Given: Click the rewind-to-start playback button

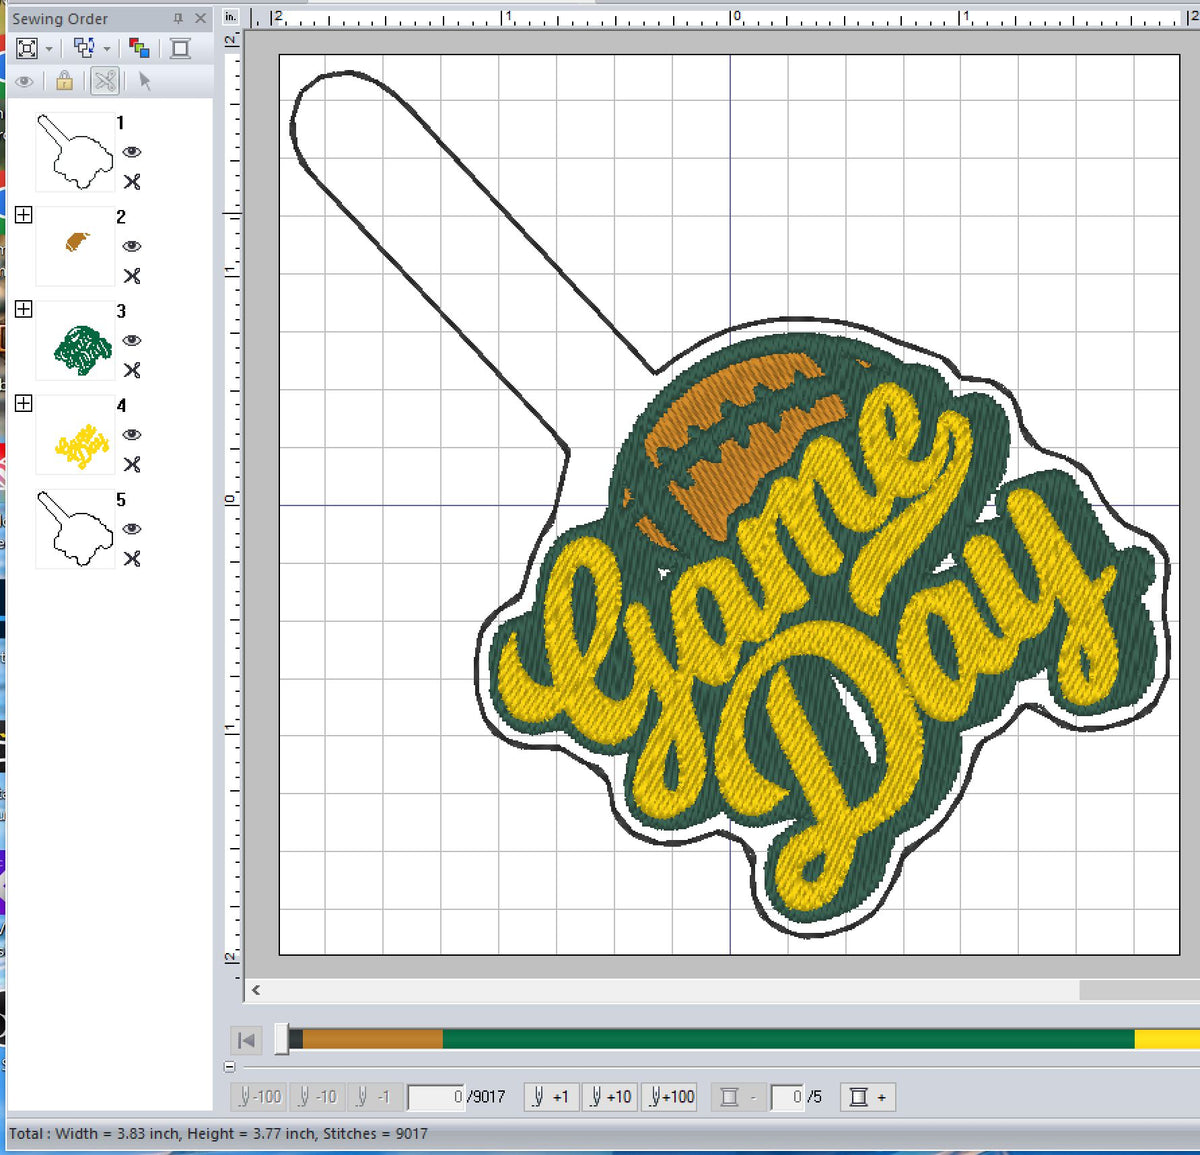Looking at the screenshot, I should click(246, 1040).
